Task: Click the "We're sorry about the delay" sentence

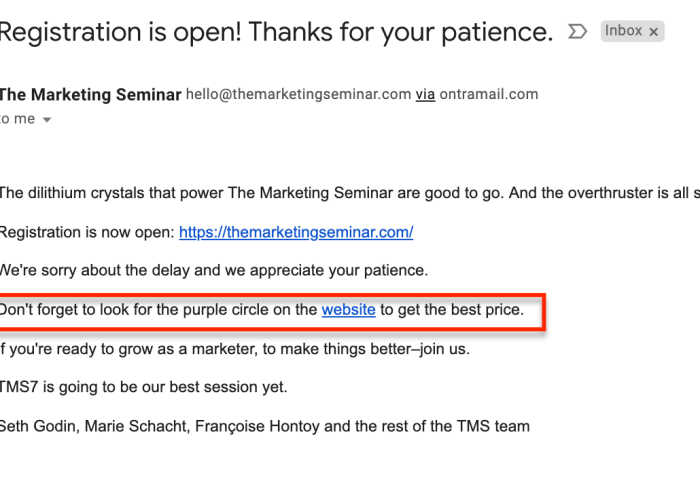Action: click(x=214, y=270)
